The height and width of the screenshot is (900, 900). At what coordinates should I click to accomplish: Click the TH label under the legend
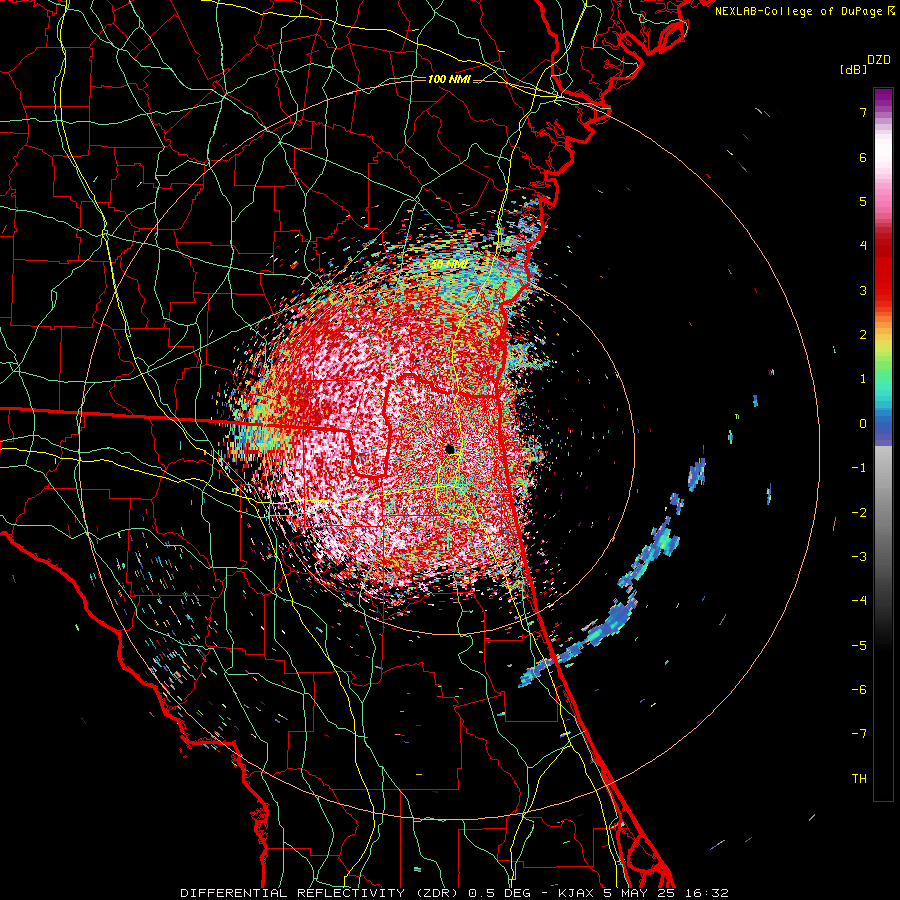point(859,778)
